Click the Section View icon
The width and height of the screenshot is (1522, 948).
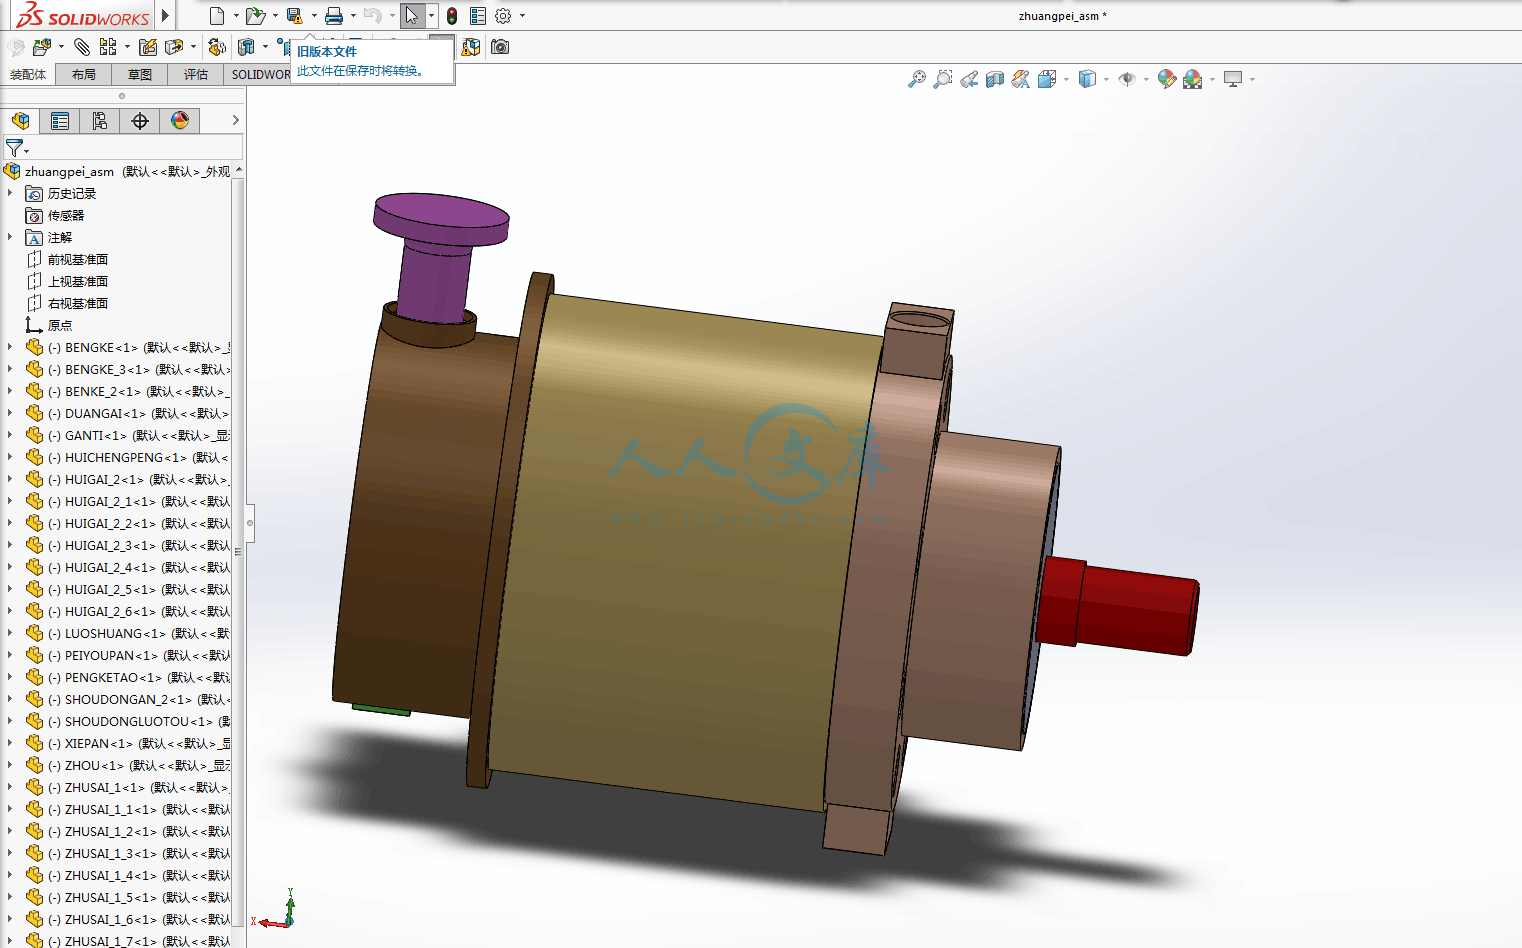pos(995,79)
